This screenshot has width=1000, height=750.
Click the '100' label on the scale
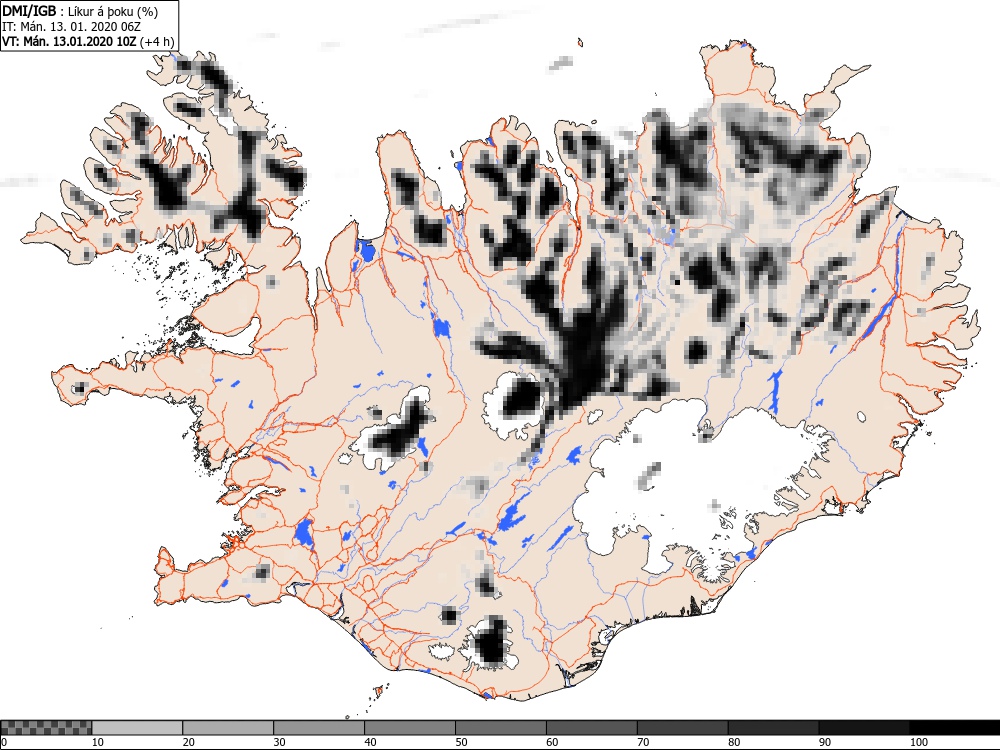tap(919, 742)
